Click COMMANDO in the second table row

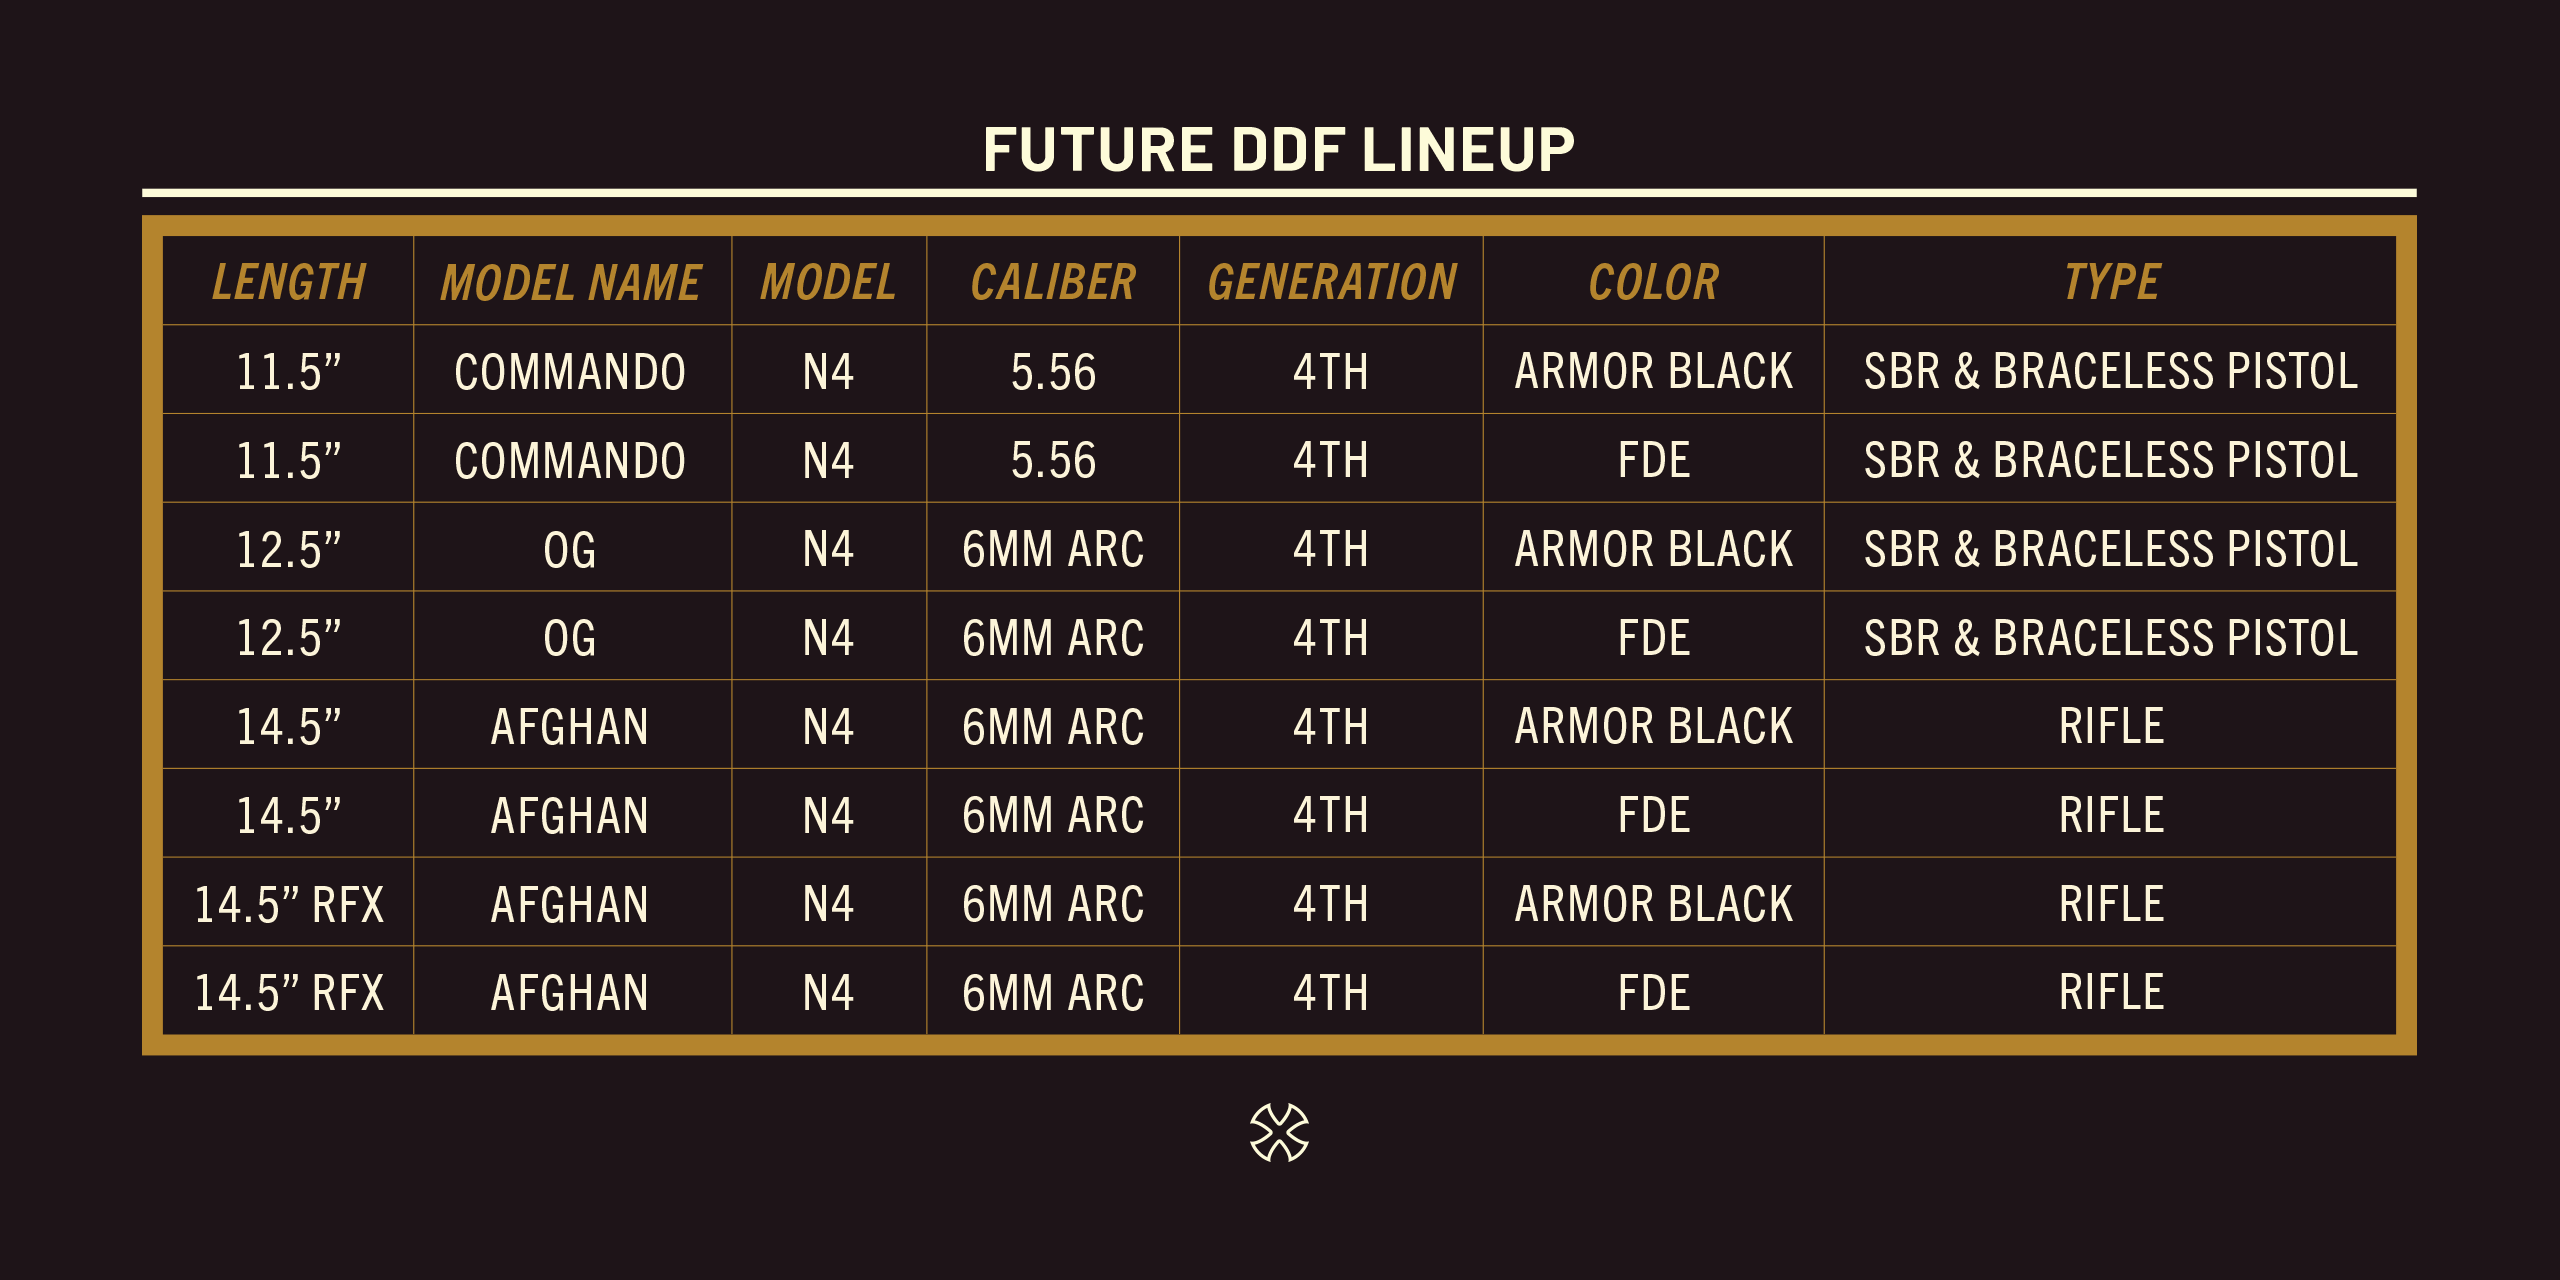[570, 461]
